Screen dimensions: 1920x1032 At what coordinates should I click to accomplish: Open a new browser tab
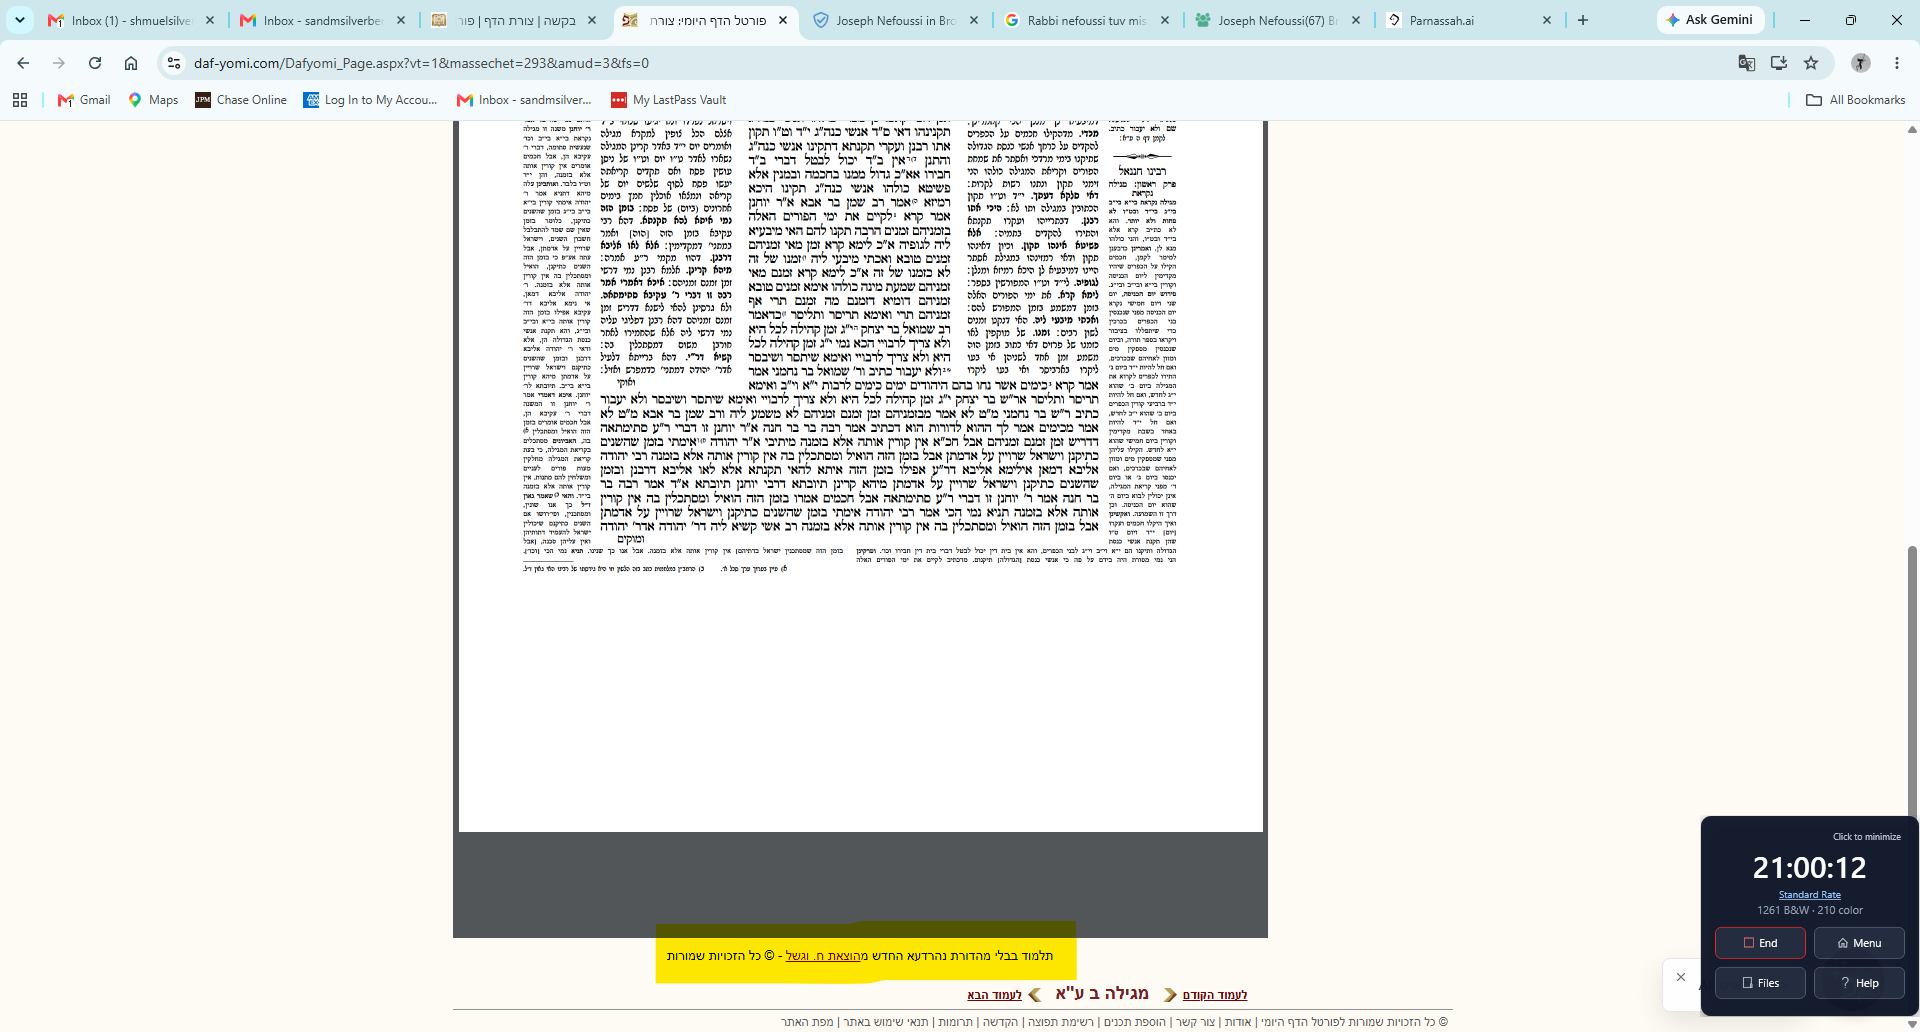pyautogui.click(x=1583, y=20)
